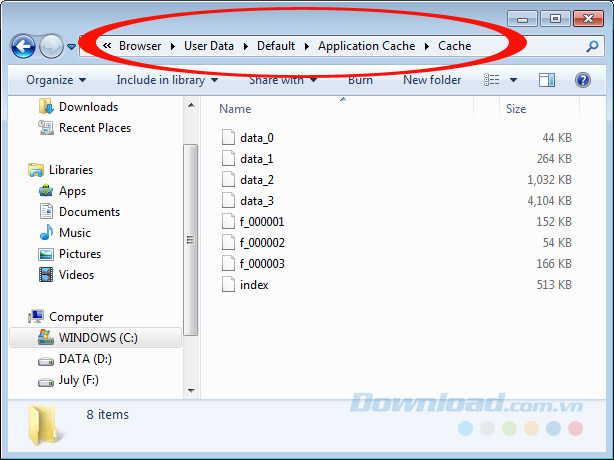Select Libraries in the navigation pane
The width and height of the screenshot is (614, 460).
point(71,170)
